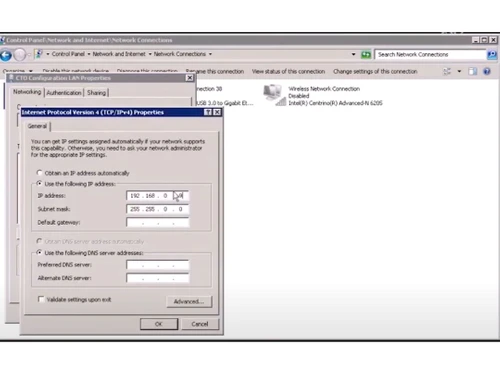Screen dimensions: 500x375
Task: Click Network and Internet breadcrumb
Action: [119, 54]
